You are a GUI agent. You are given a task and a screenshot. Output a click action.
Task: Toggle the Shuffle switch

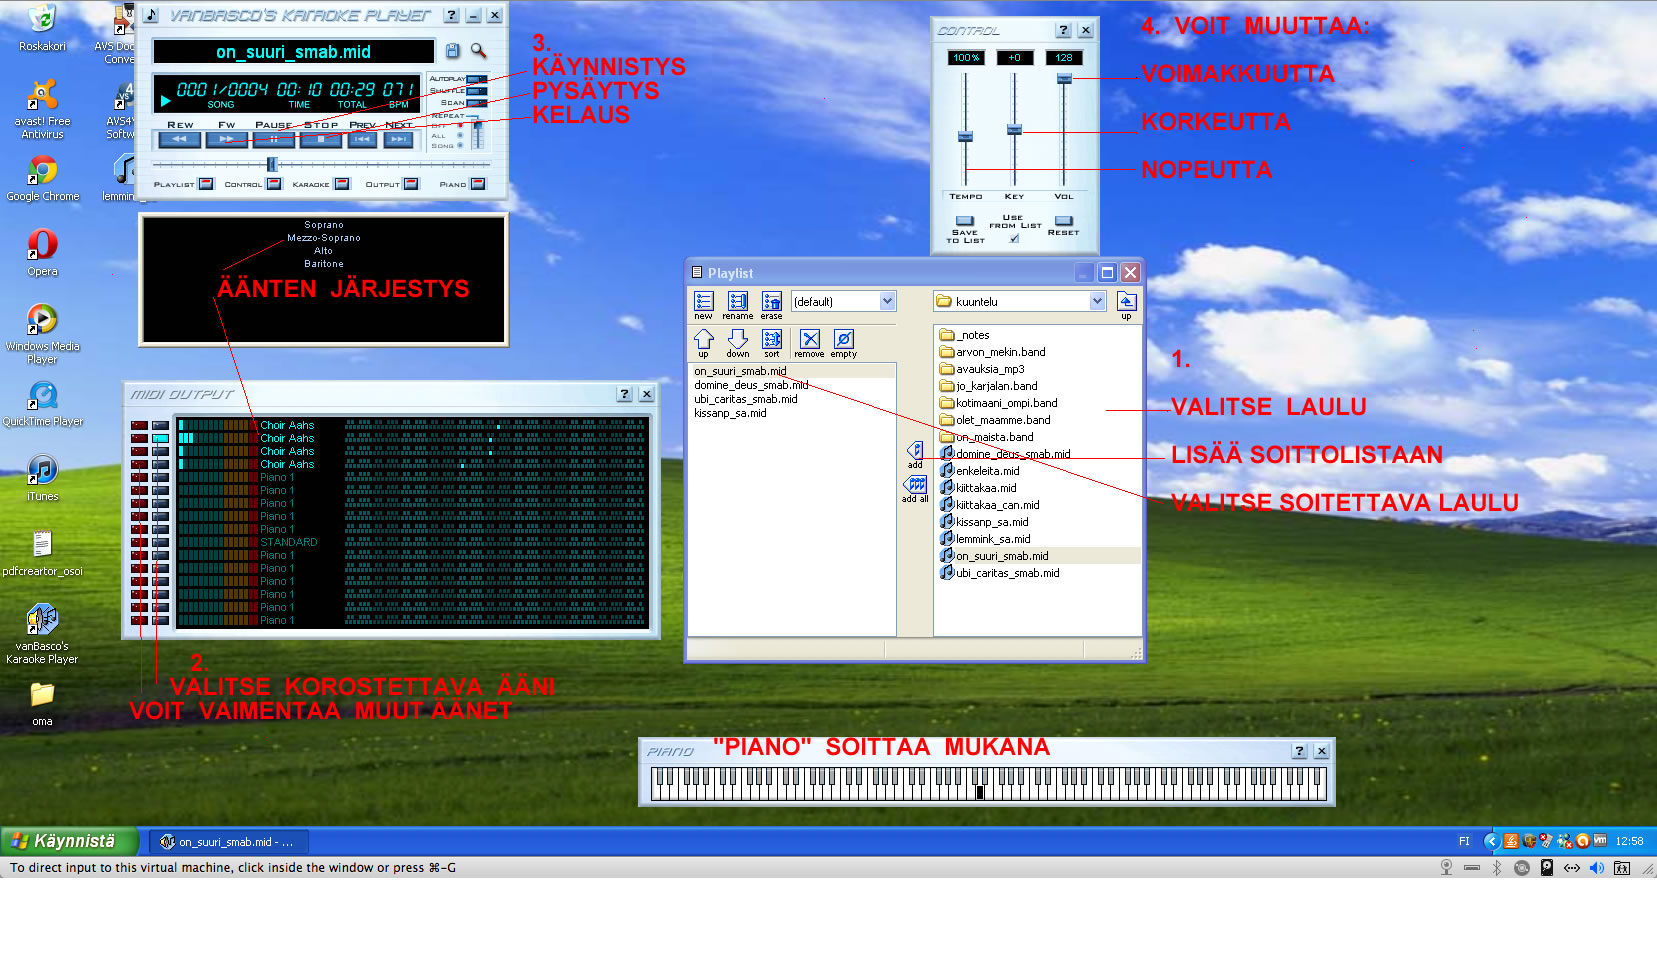point(476,91)
